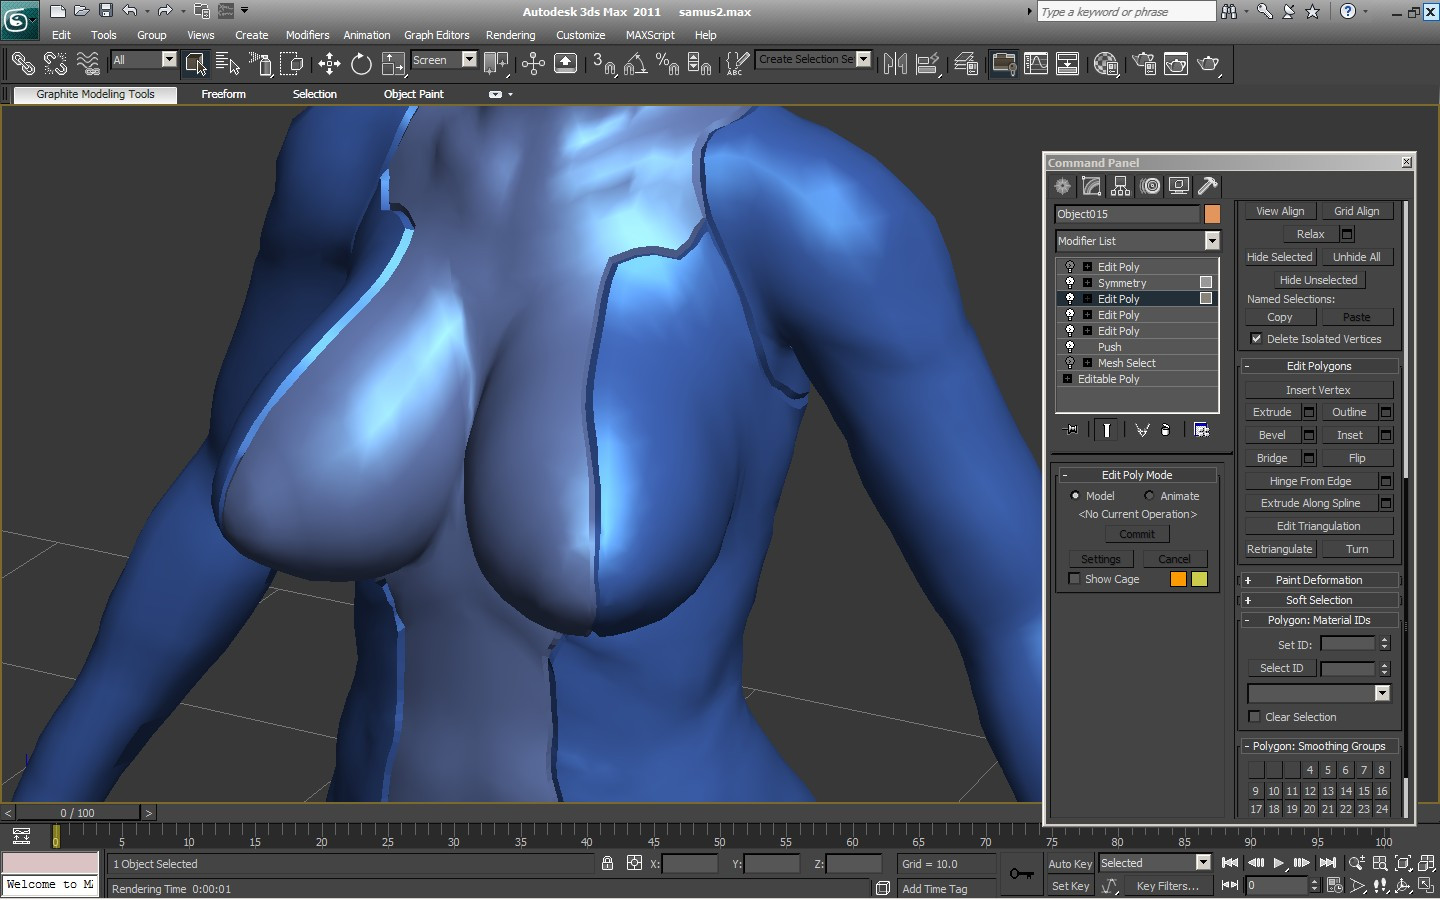
Task: Open Render Setup teapot icon
Action: (1144, 64)
